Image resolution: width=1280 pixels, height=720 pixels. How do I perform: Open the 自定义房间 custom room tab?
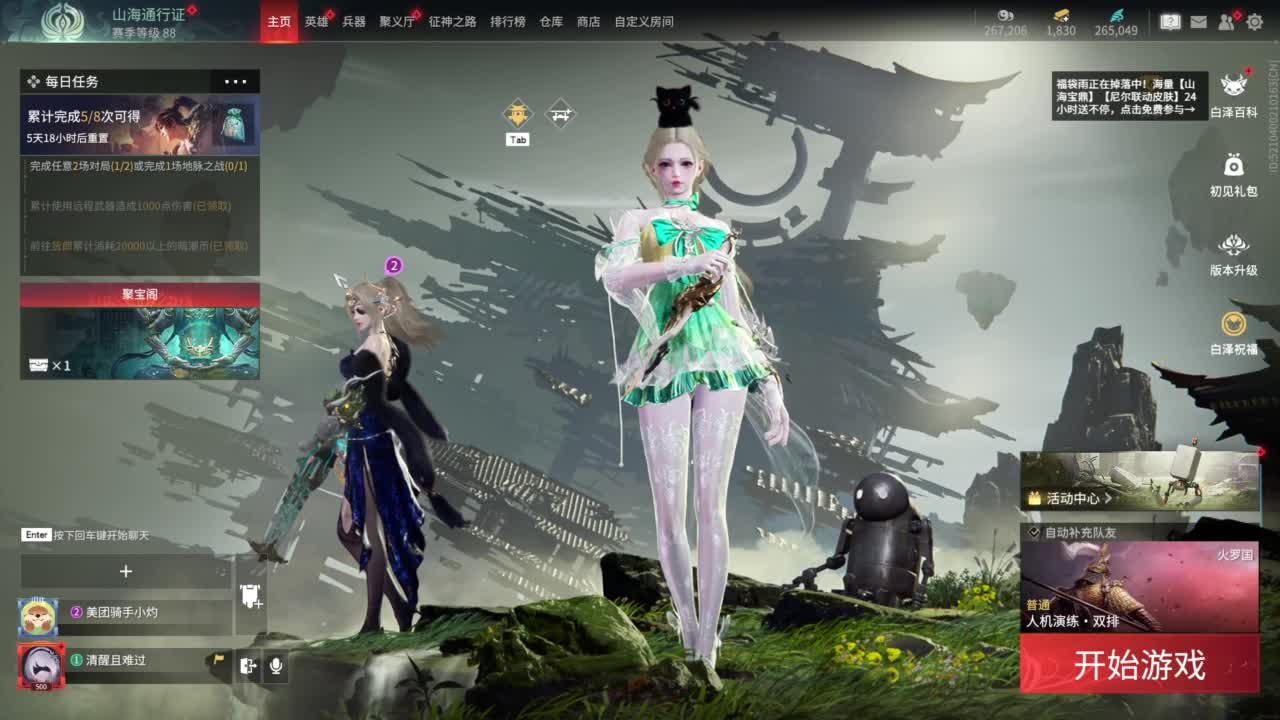click(644, 21)
